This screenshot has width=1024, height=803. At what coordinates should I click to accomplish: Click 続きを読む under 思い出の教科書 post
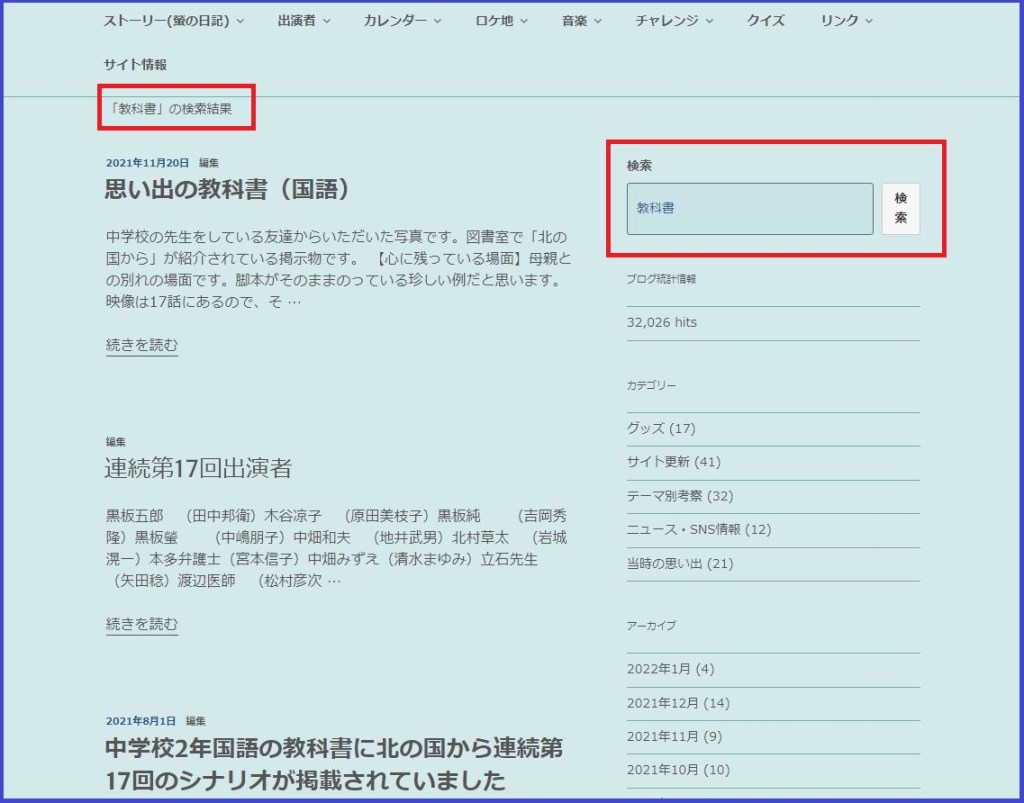pyautogui.click(x=142, y=345)
